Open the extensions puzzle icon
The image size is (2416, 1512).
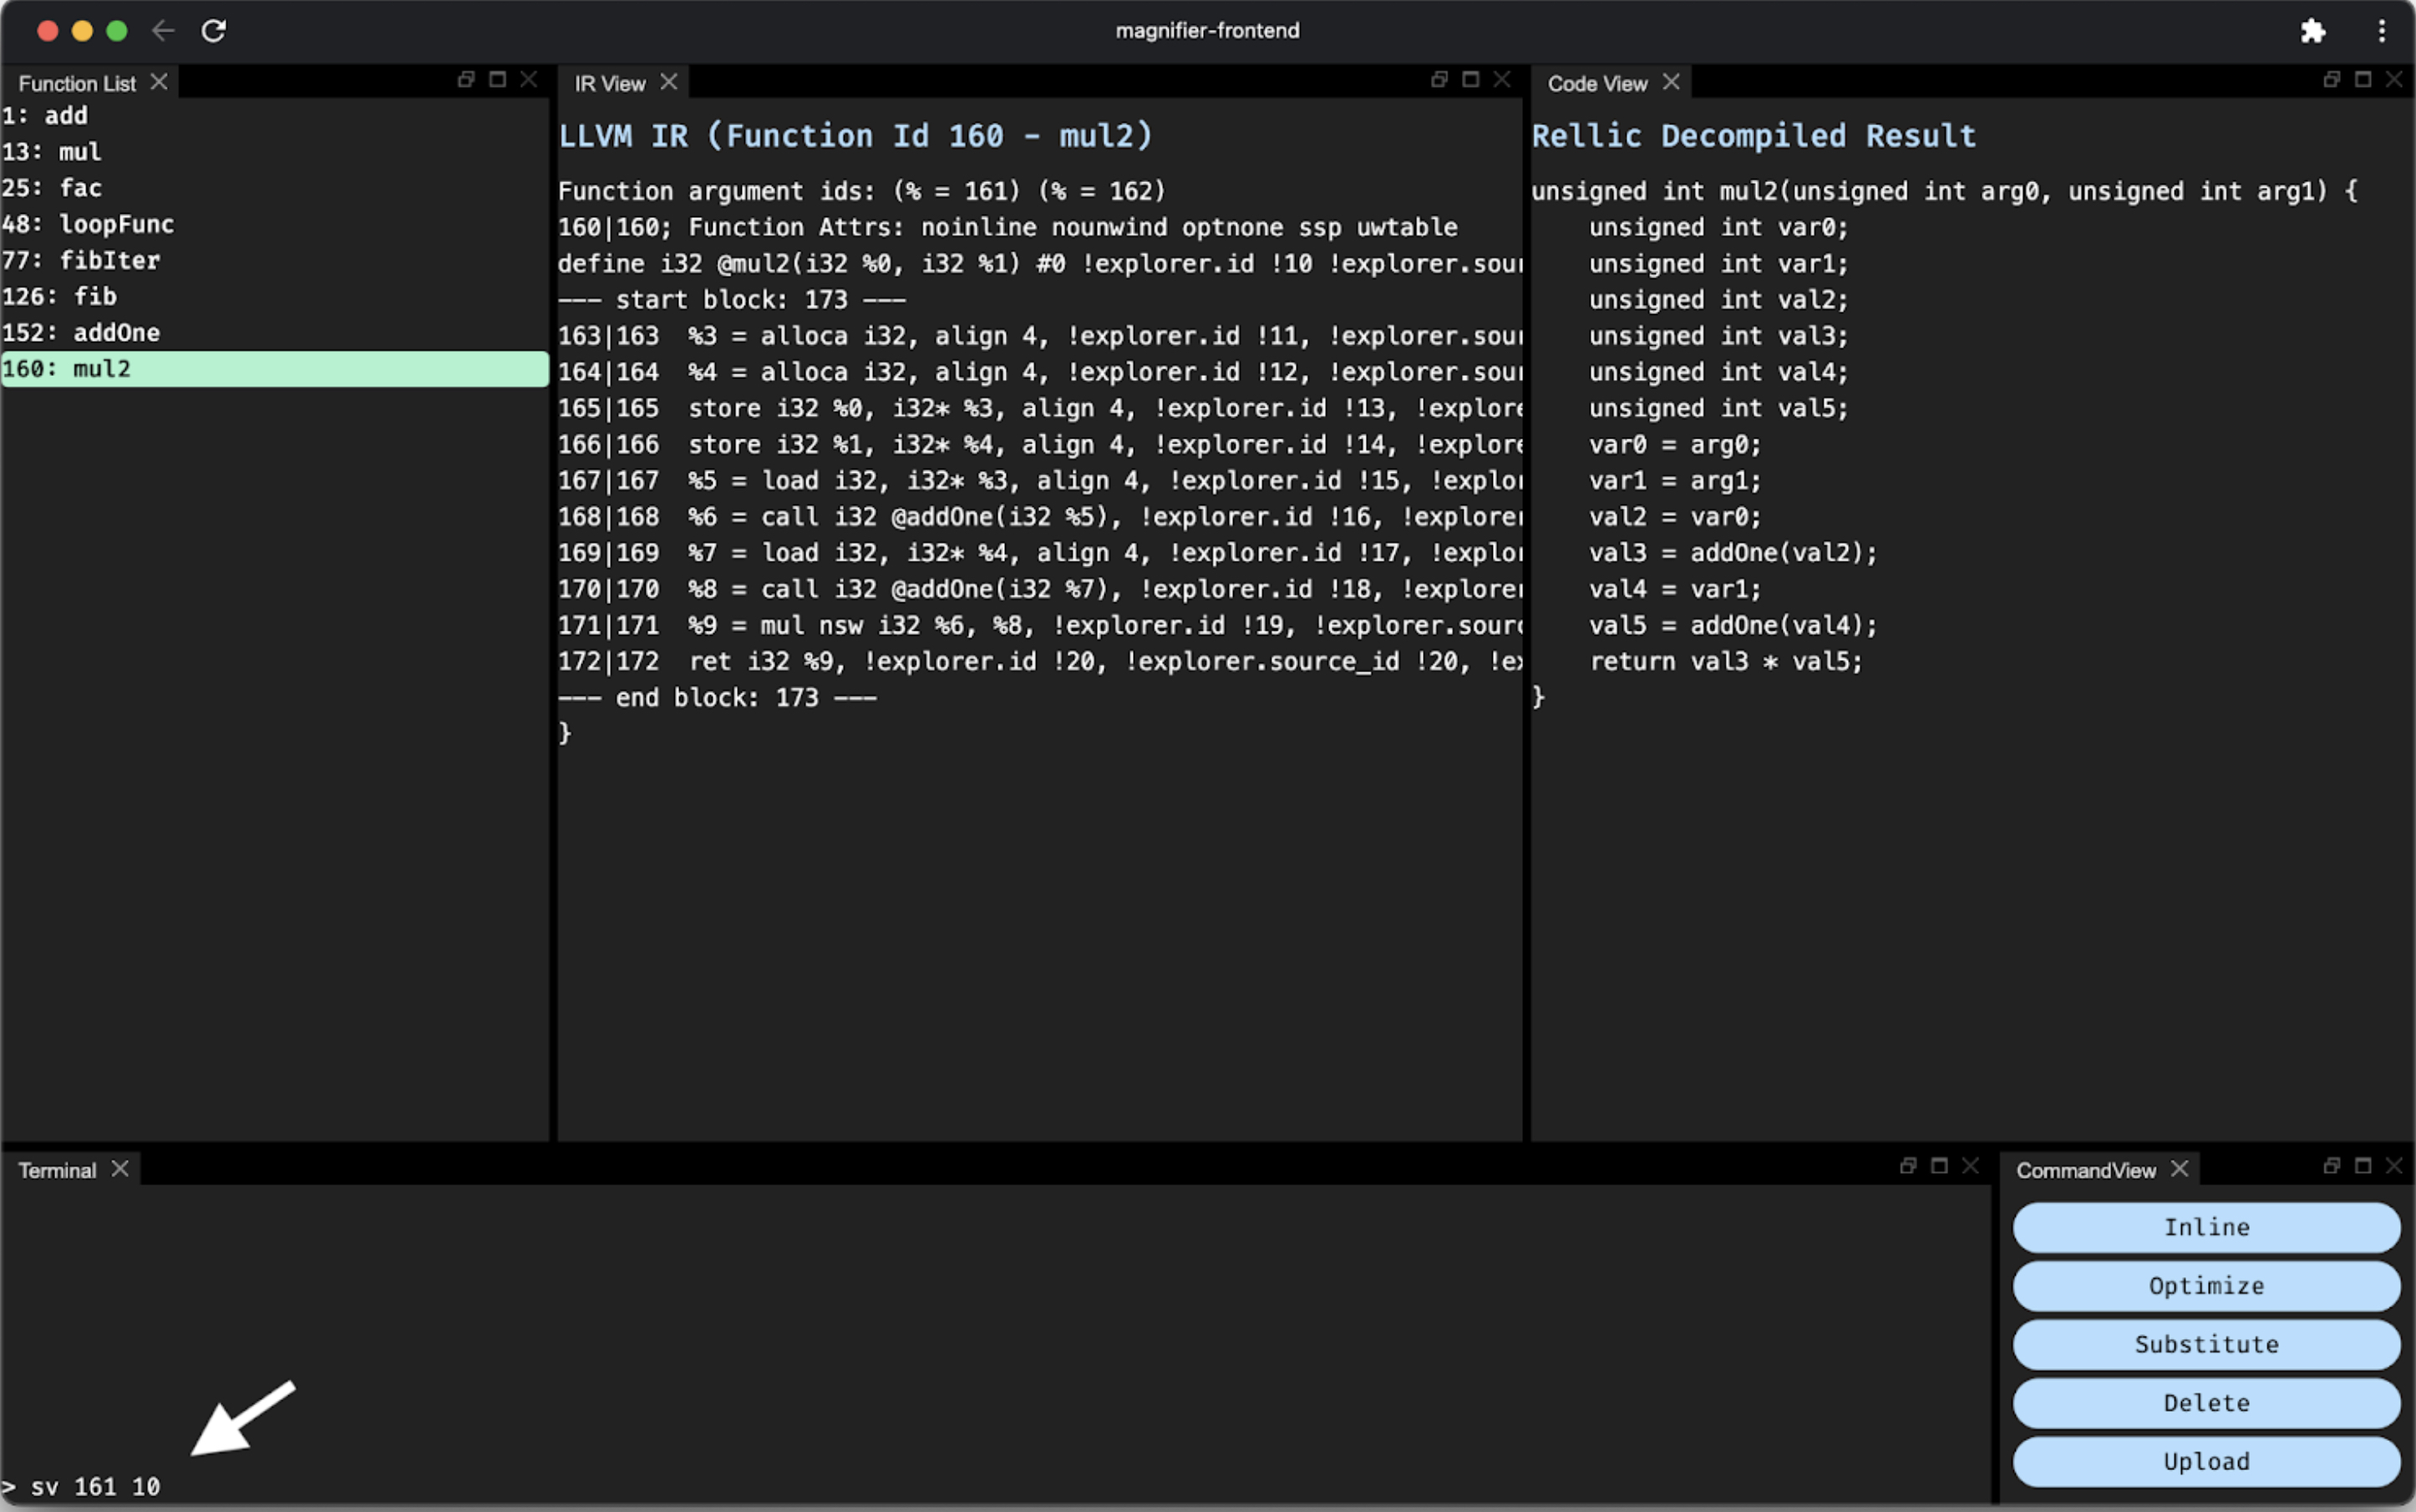[2312, 31]
